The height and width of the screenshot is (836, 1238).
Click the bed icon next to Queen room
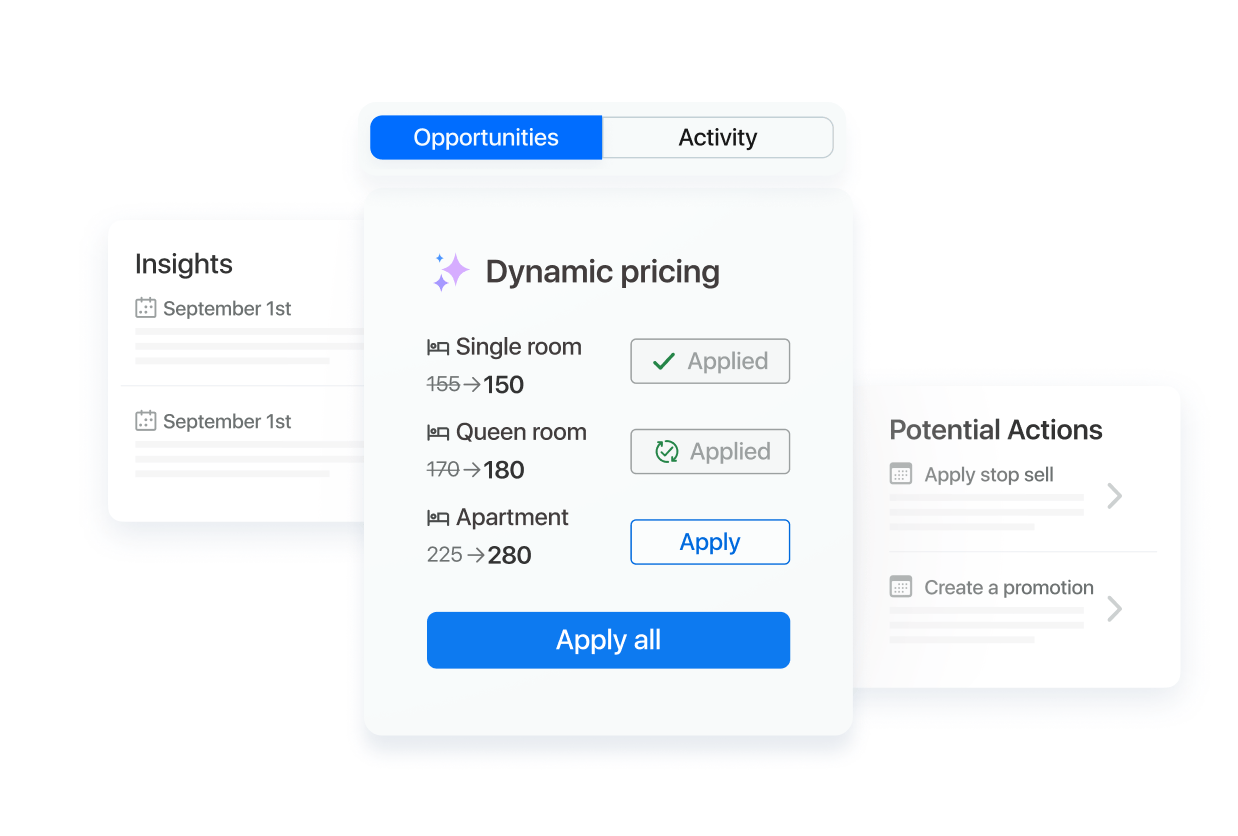[438, 433]
